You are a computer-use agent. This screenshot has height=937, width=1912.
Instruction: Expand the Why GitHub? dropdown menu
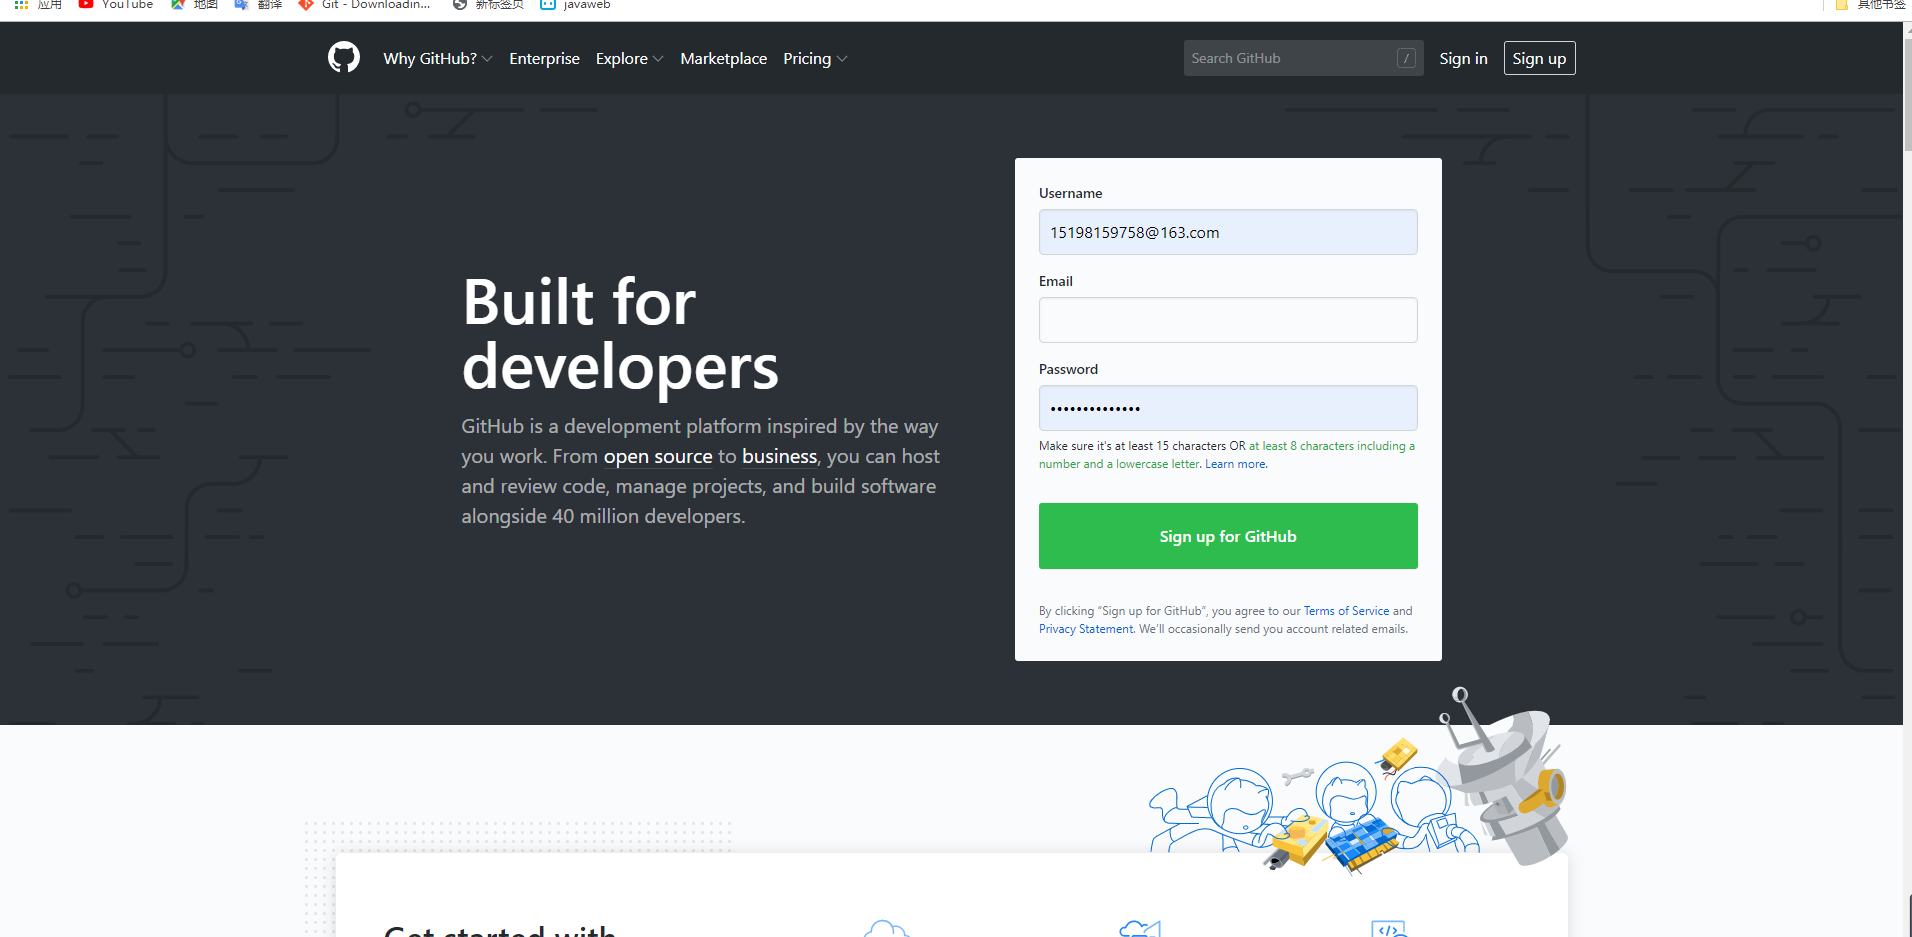438,58
